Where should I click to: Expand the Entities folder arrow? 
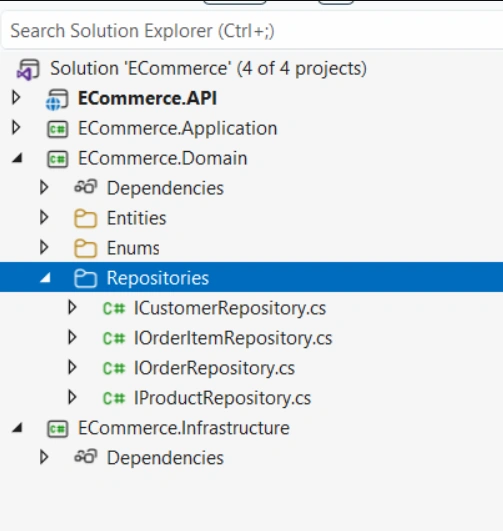click(x=44, y=217)
